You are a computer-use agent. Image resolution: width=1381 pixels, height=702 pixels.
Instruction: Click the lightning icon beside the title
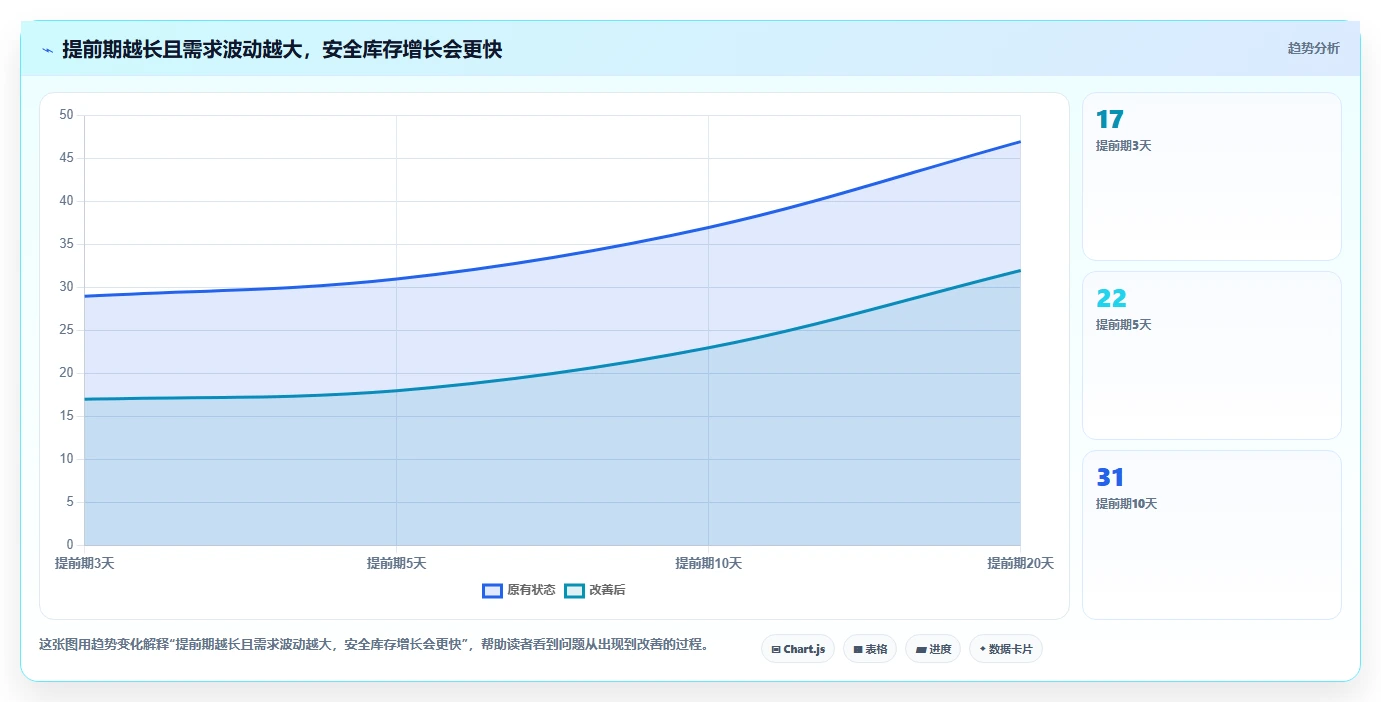coord(47,49)
